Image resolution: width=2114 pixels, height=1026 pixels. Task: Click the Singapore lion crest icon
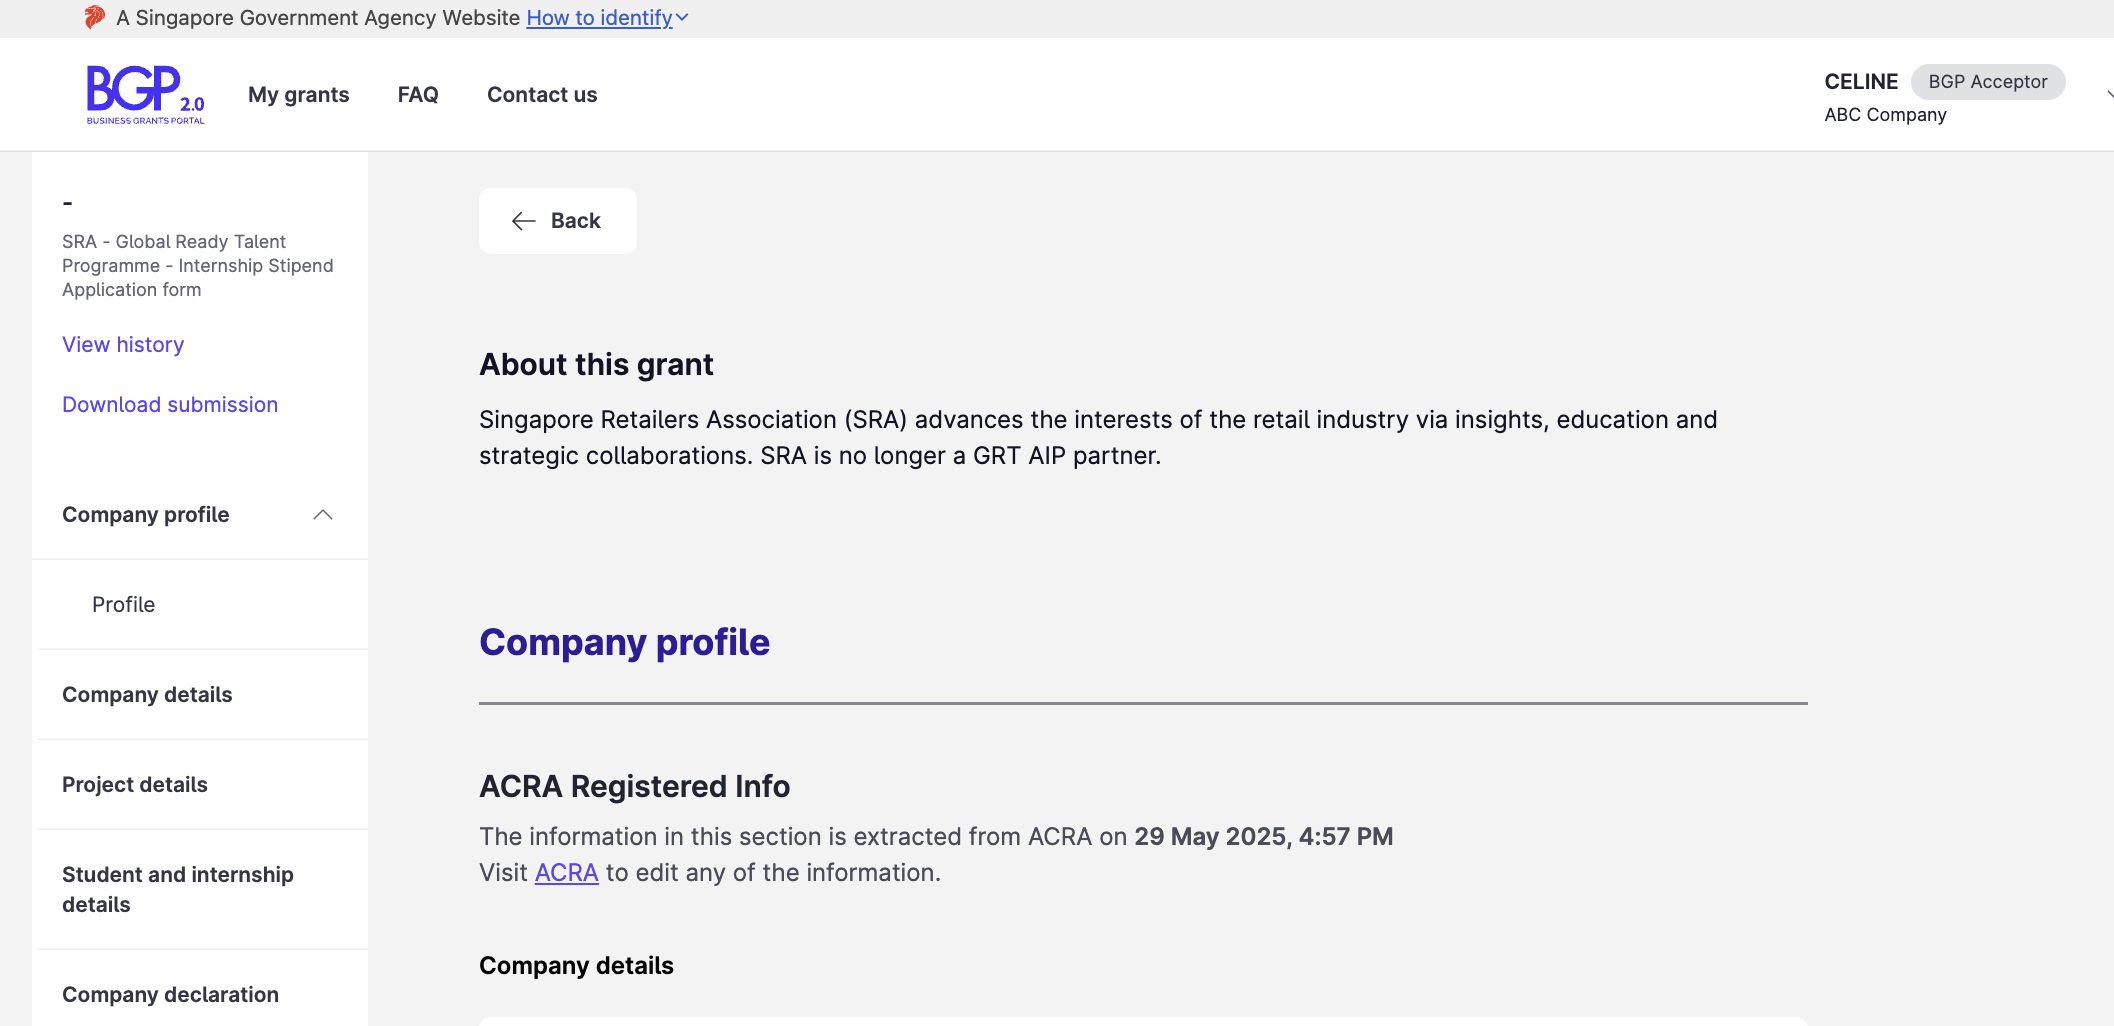coord(95,17)
